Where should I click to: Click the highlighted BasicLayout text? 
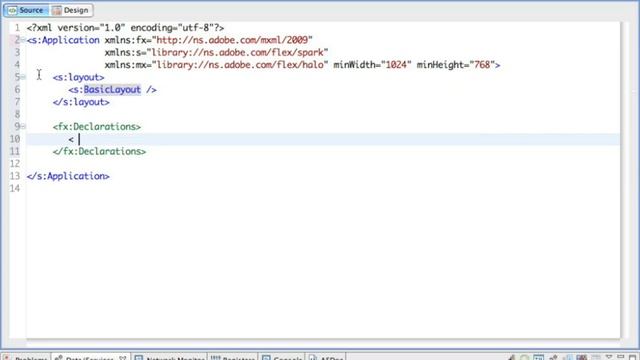(x=112, y=89)
